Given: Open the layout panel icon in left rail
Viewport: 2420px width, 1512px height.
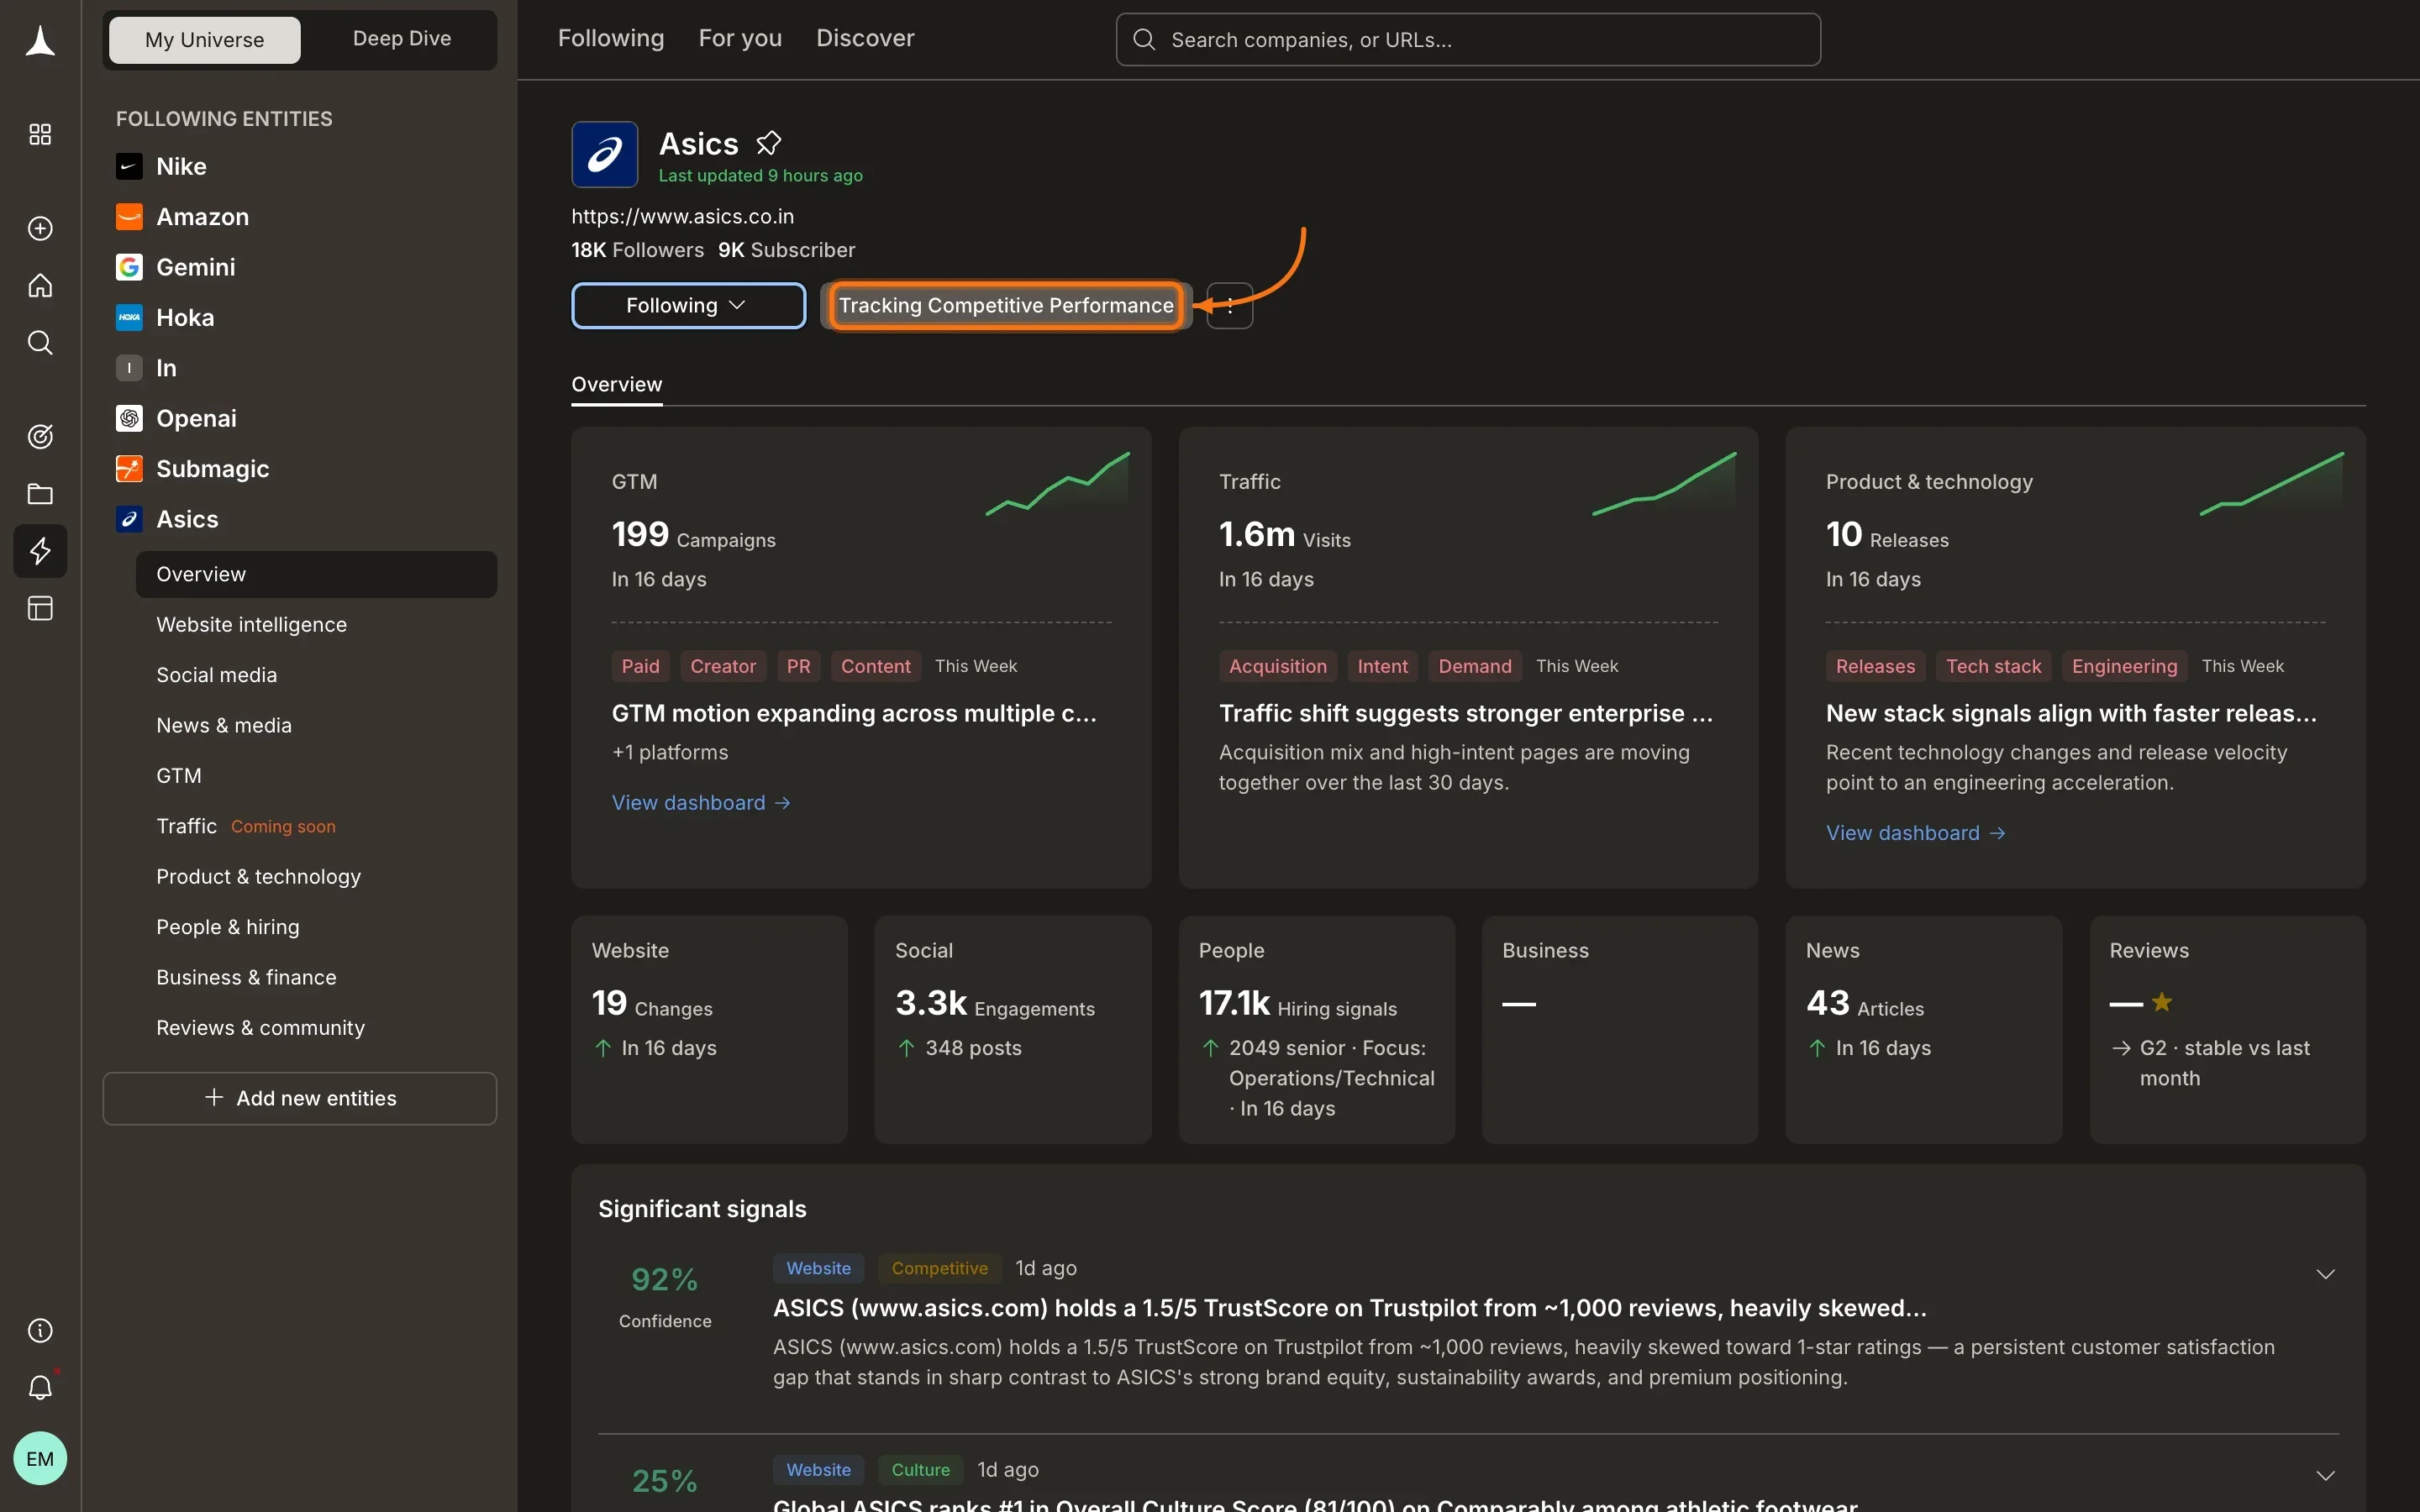Looking at the screenshot, I should click(40, 609).
